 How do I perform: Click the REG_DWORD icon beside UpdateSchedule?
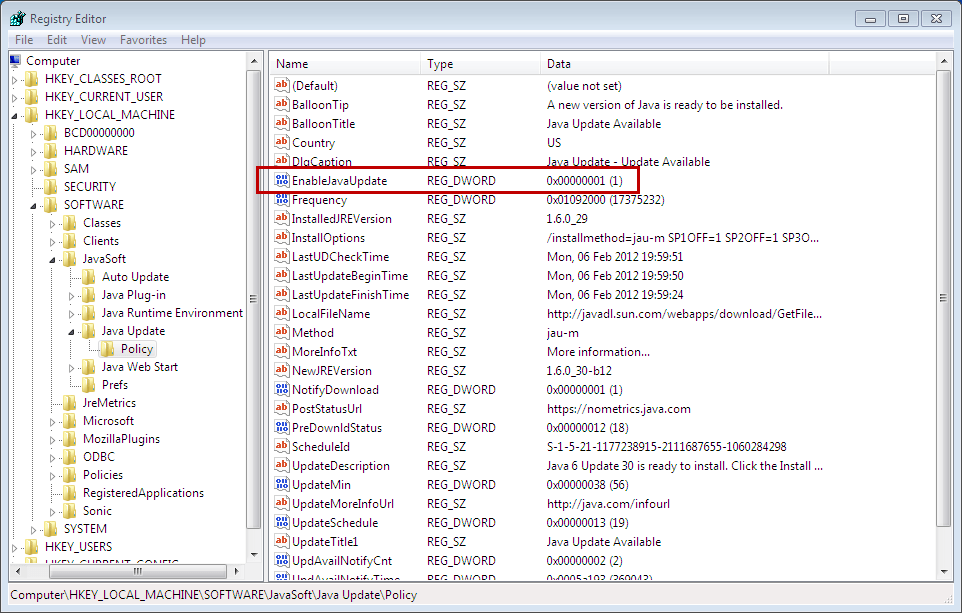(280, 522)
